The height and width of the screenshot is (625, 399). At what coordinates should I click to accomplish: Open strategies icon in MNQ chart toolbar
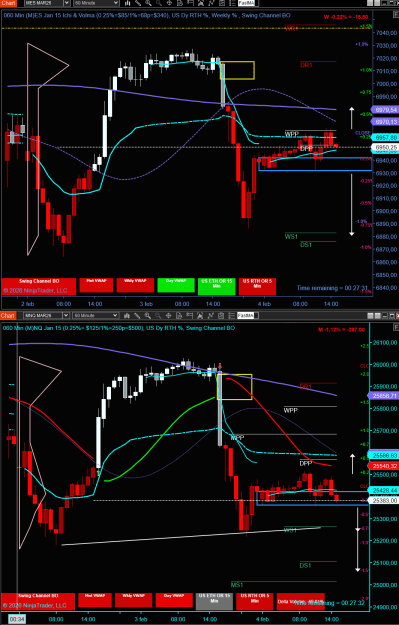coord(221,316)
